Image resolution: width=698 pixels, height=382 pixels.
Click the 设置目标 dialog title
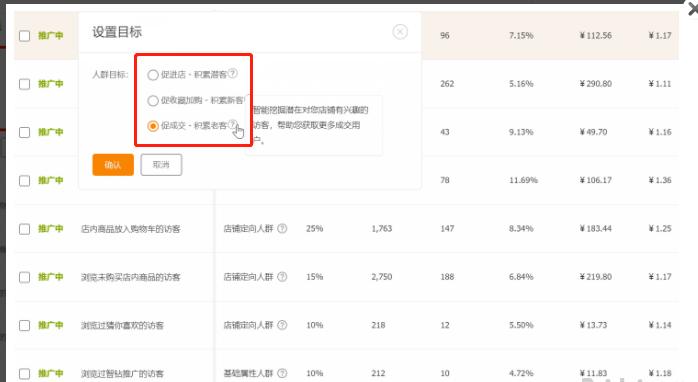[117, 32]
